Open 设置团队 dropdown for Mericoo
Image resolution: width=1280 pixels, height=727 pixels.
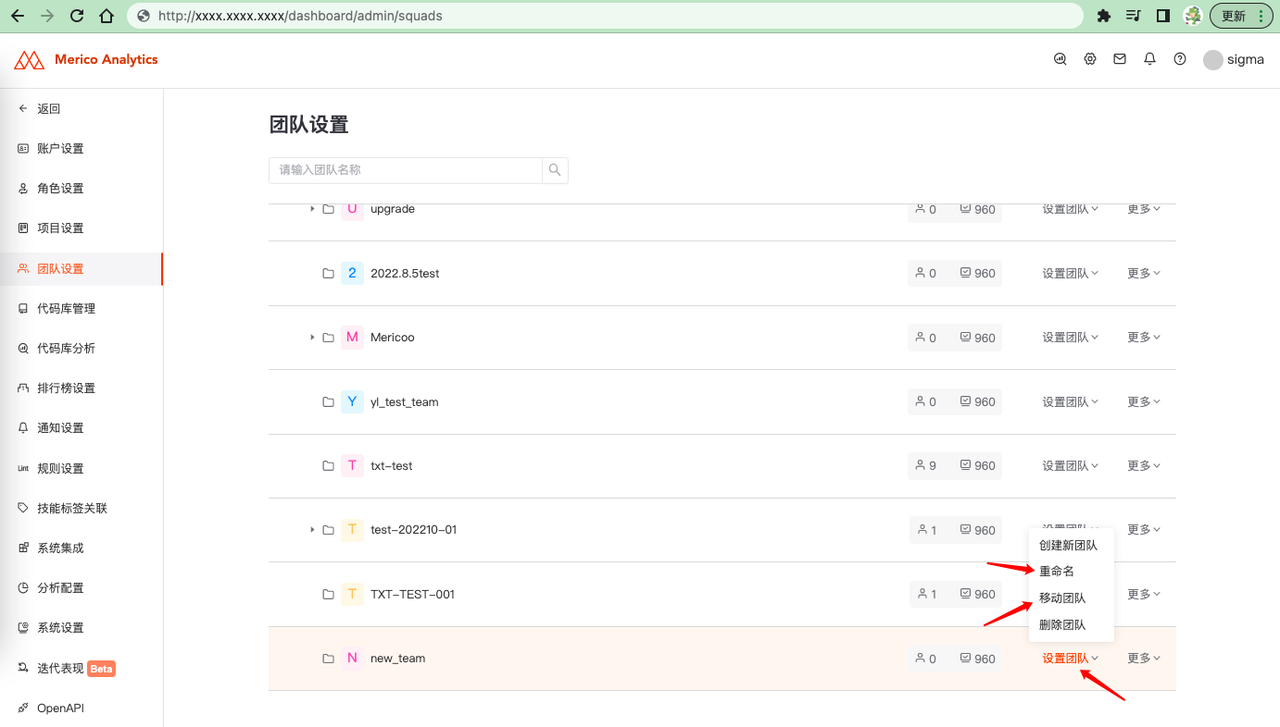tap(1070, 337)
